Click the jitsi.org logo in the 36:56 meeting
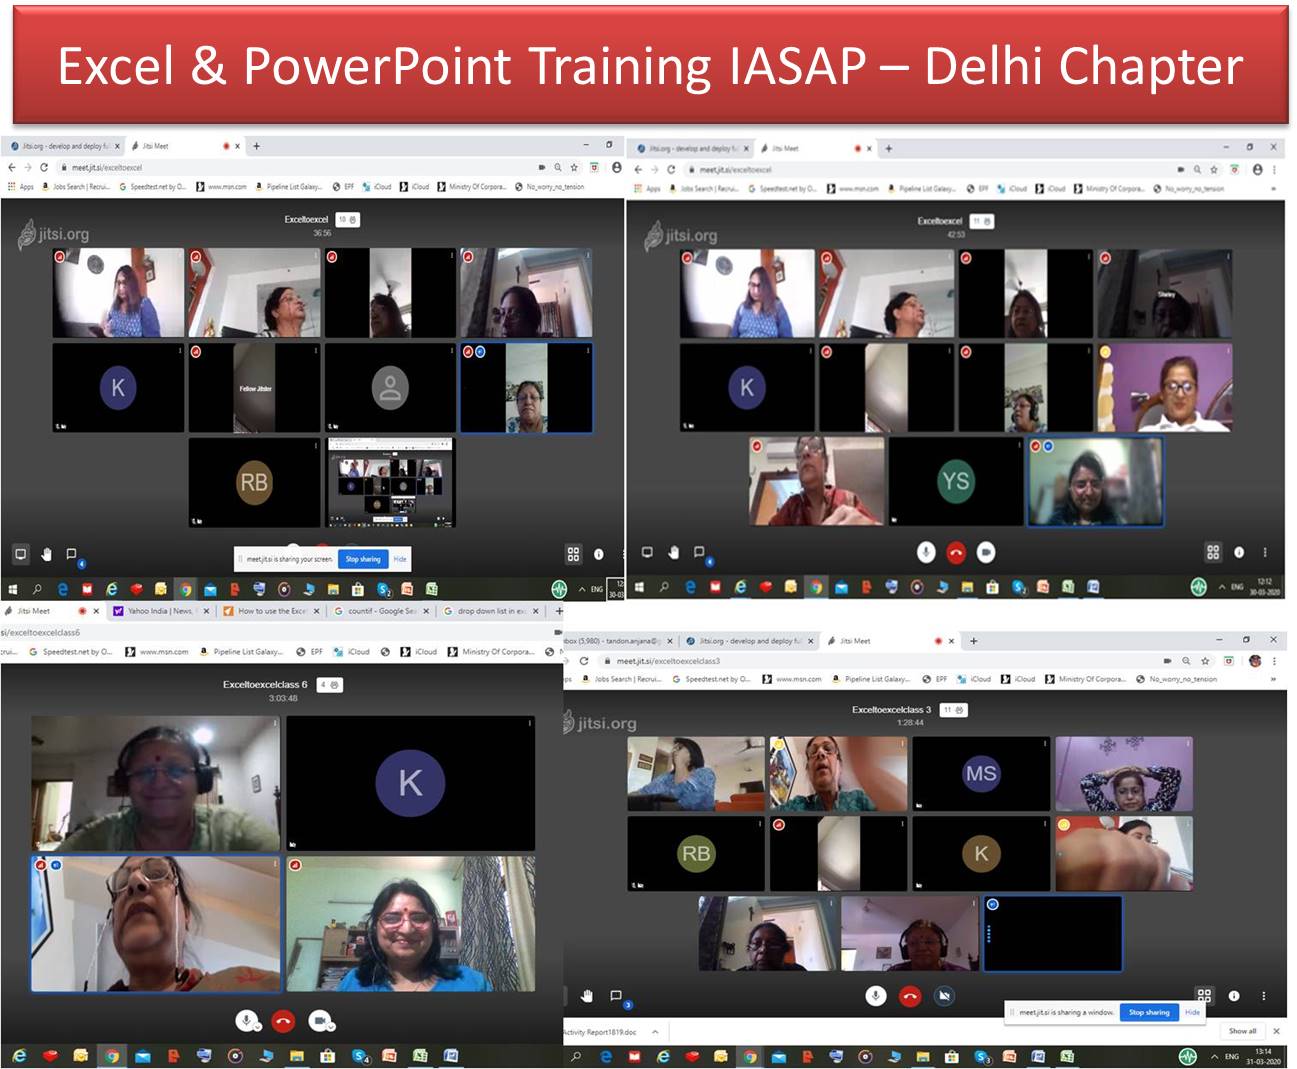The width and height of the screenshot is (1297, 1069). point(54,233)
